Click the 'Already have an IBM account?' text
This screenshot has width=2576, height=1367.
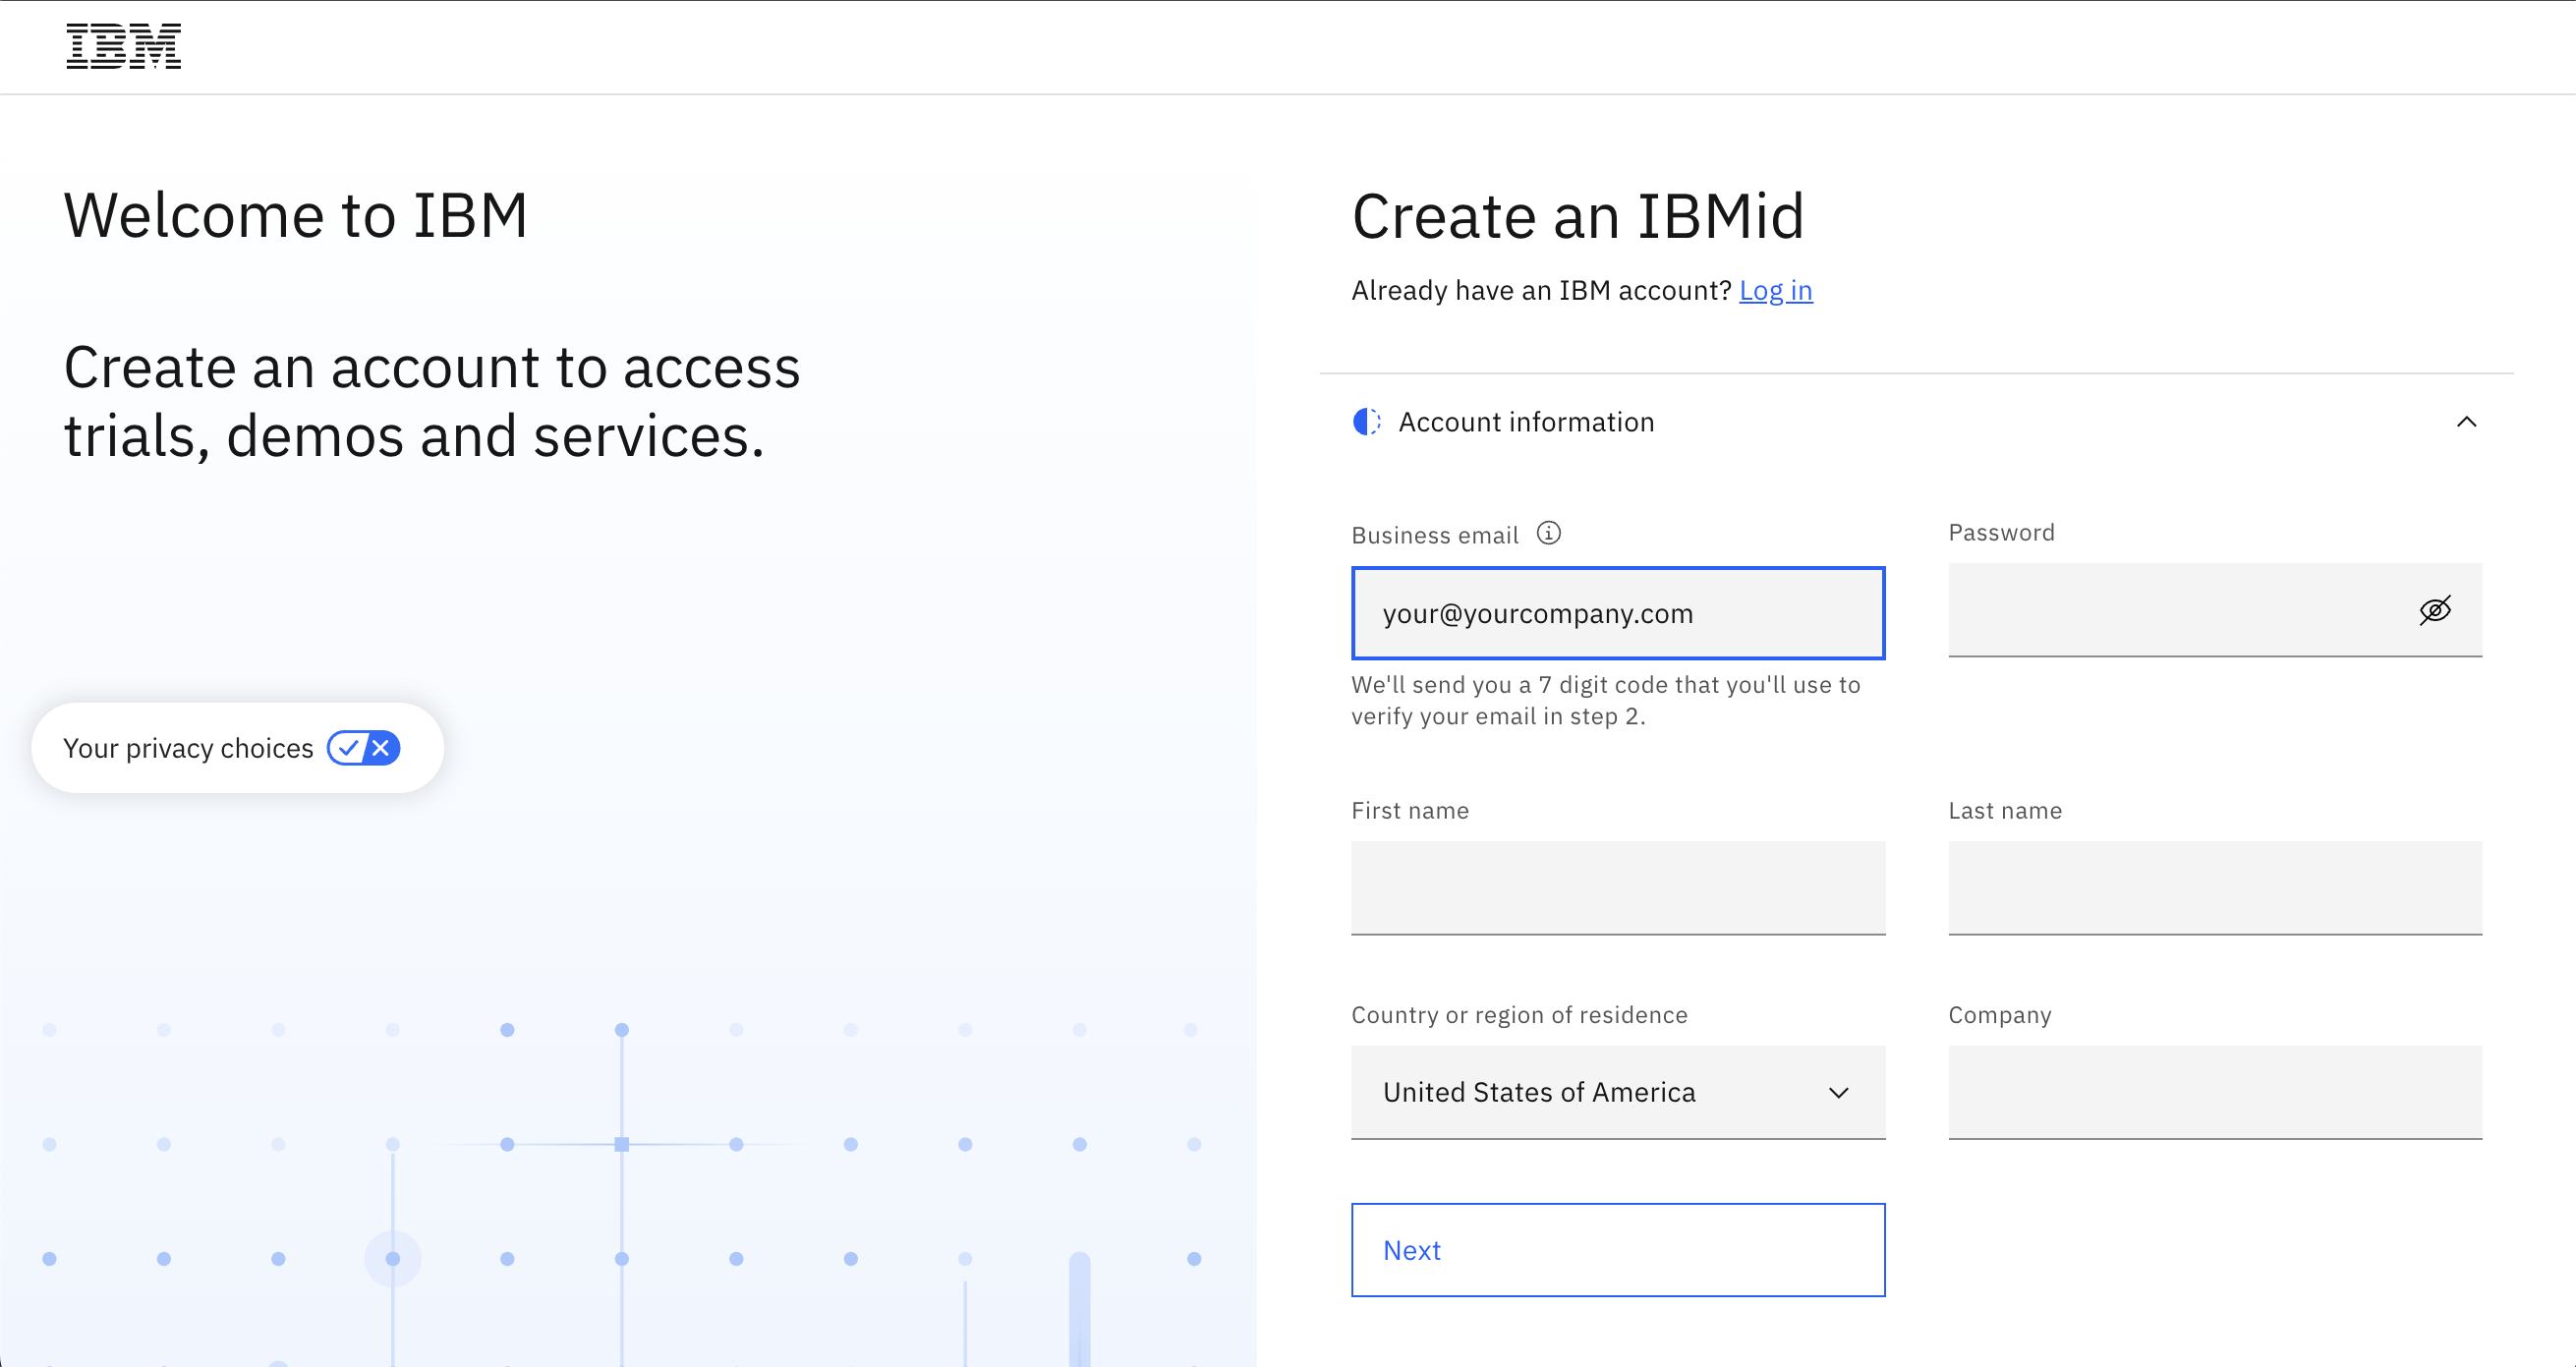tap(1541, 290)
